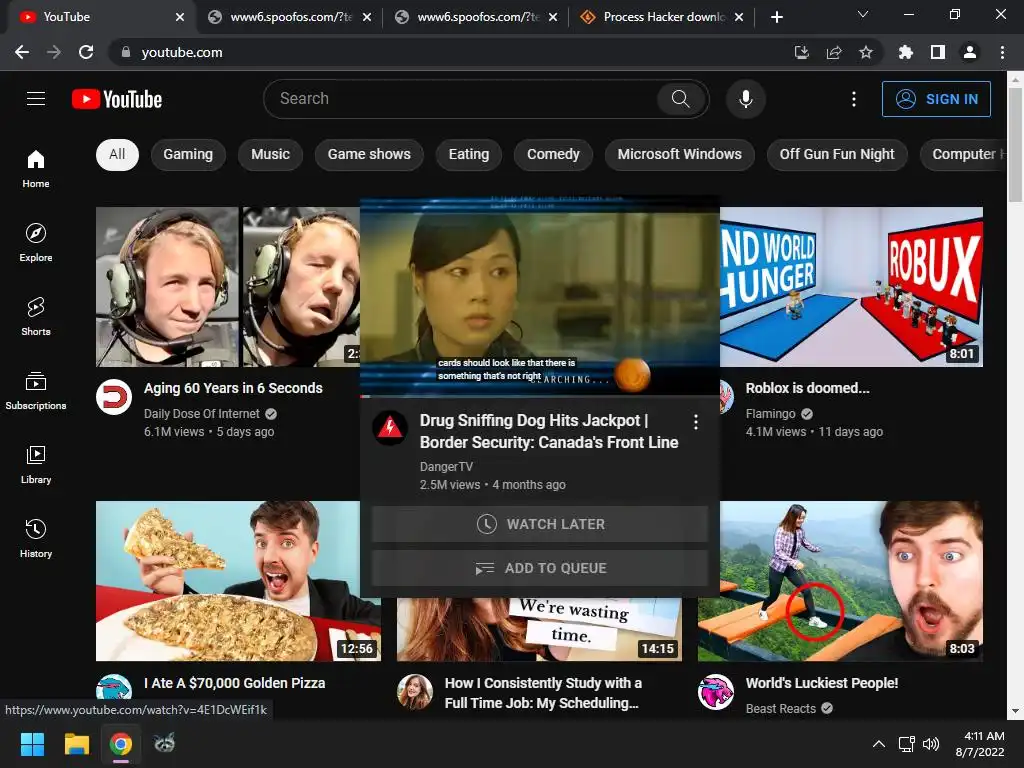
Task: Open study video channel avatar
Action: [x=415, y=692]
